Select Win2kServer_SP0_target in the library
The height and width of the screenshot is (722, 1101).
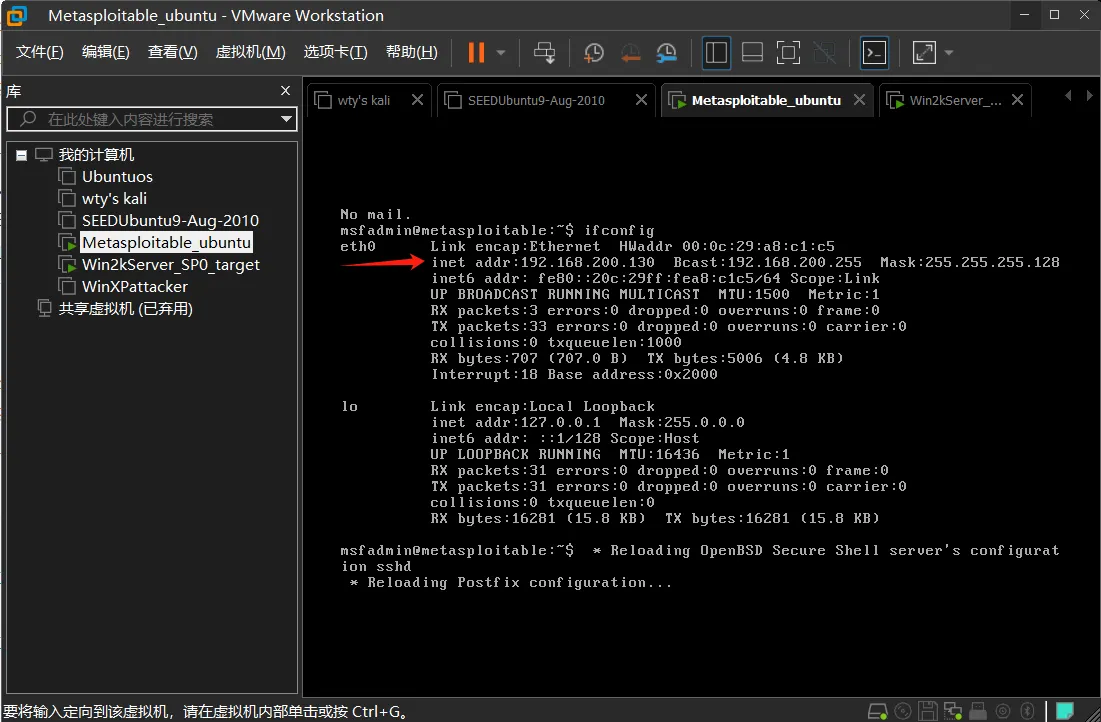click(171, 265)
